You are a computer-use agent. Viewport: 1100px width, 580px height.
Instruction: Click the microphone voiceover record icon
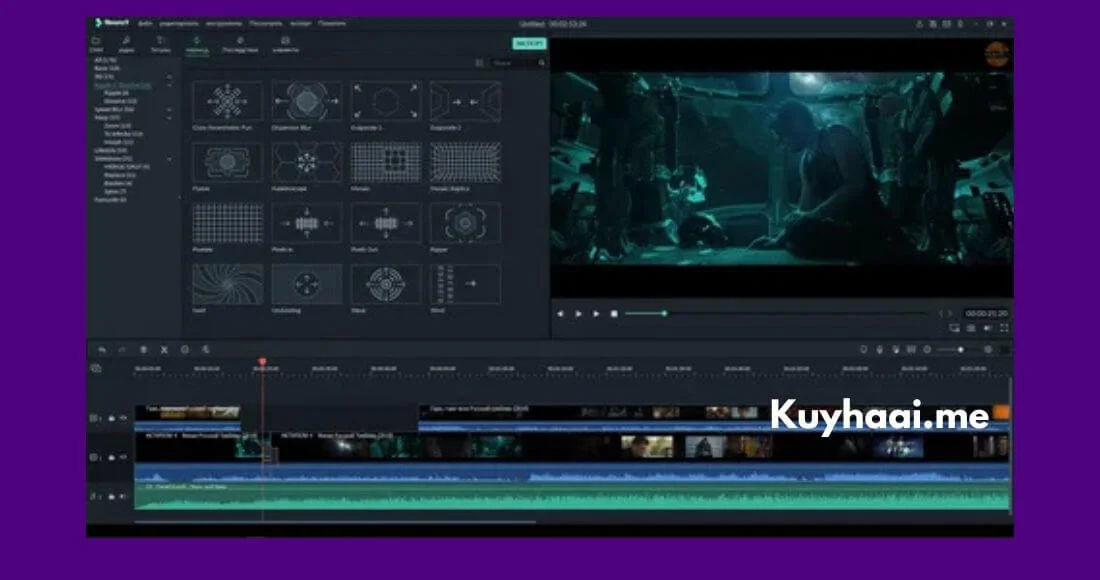(880, 349)
